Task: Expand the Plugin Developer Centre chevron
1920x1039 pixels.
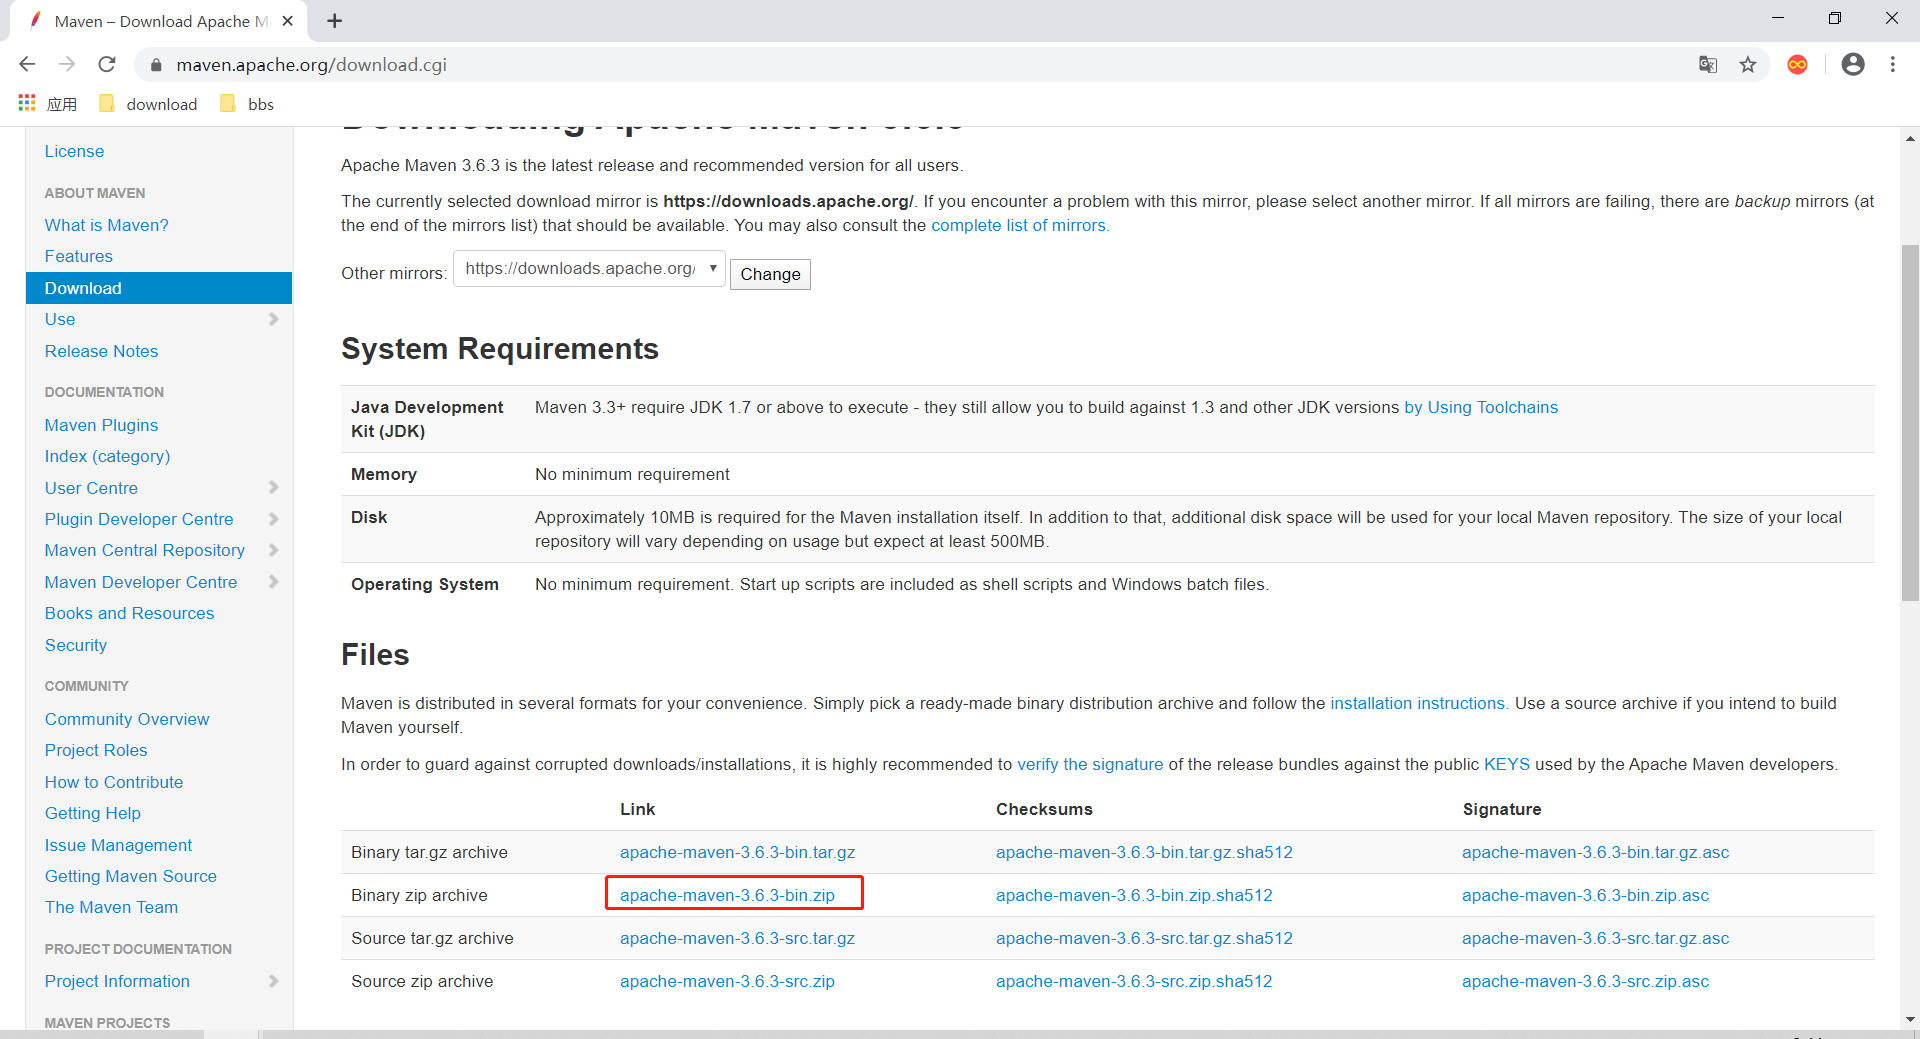Action: [273, 519]
